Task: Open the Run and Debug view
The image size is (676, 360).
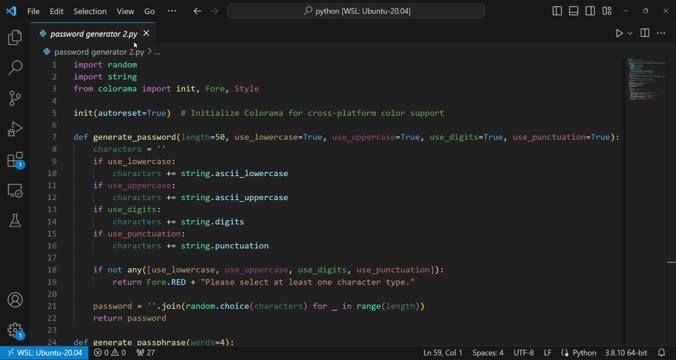Action: pos(15,129)
